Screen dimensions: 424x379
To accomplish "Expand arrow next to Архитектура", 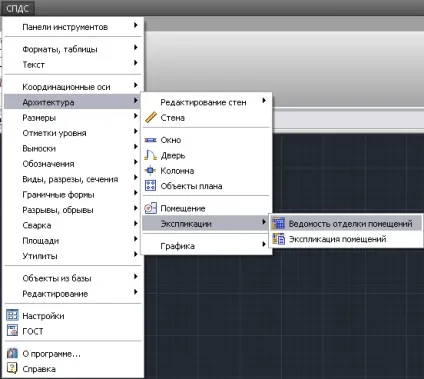I will (135, 101).
